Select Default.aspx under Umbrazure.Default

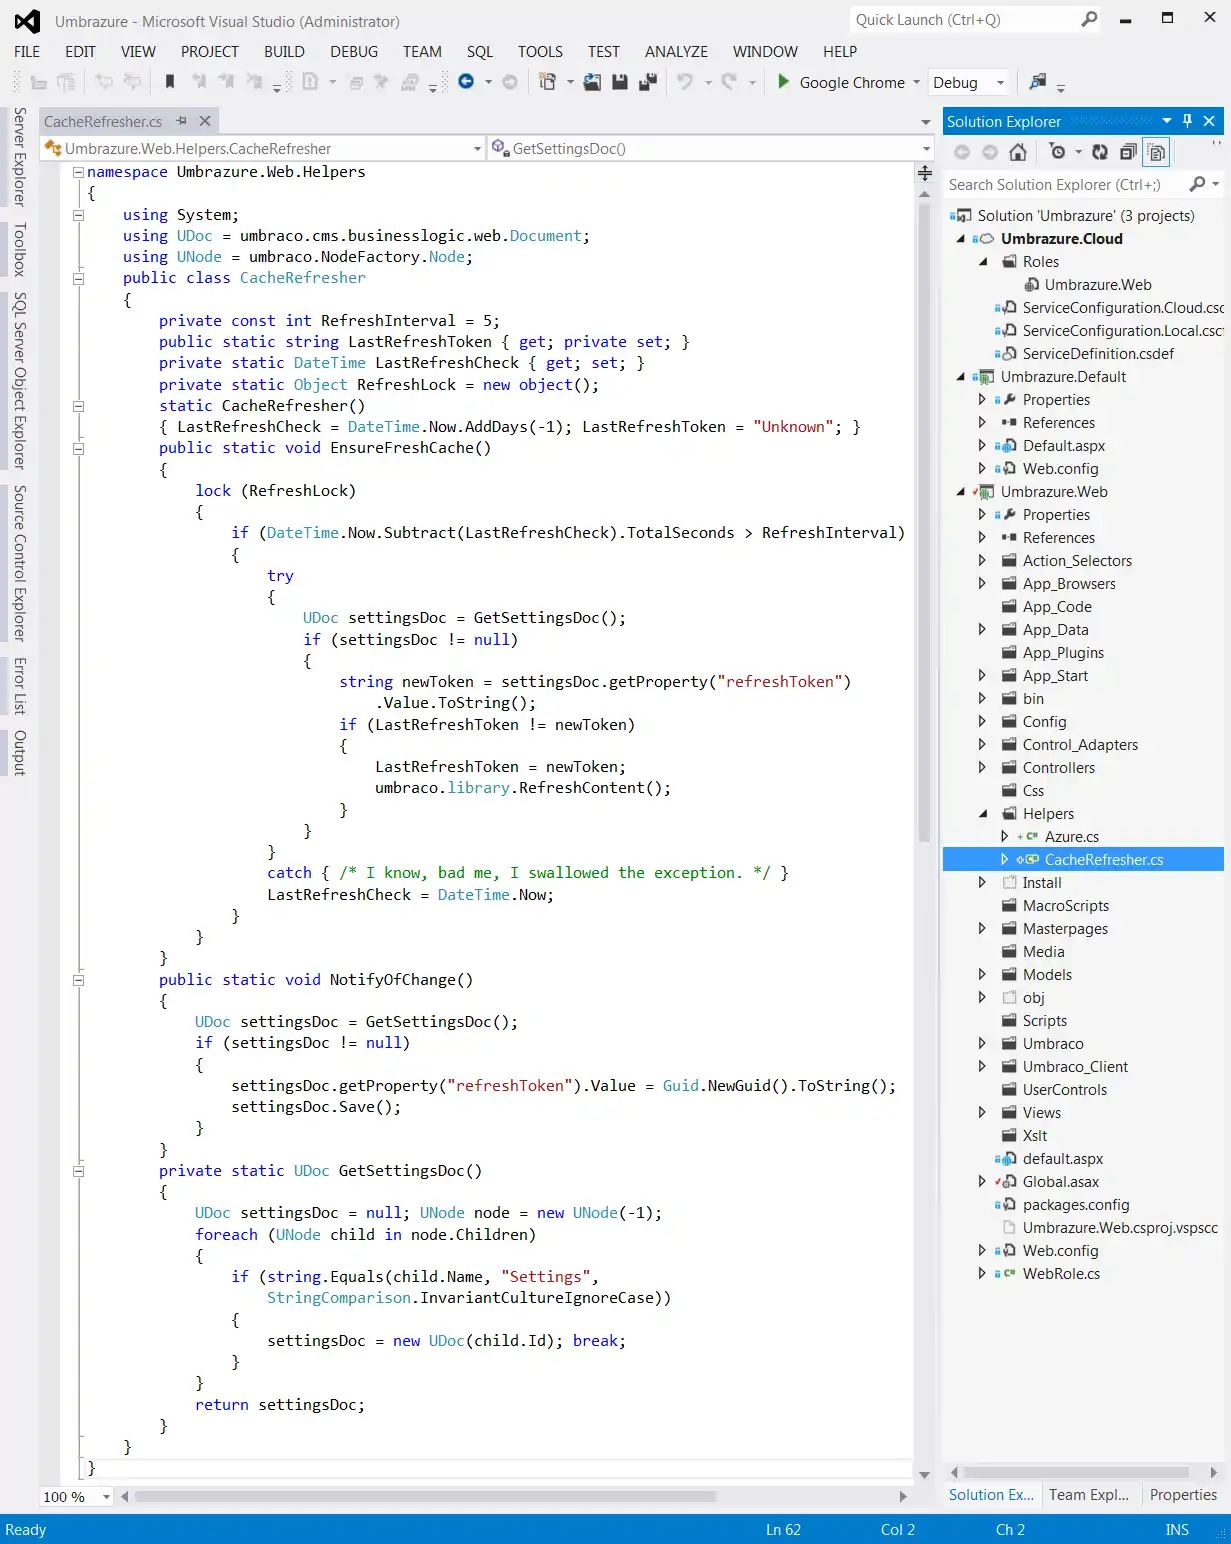tap(1064, 446)
